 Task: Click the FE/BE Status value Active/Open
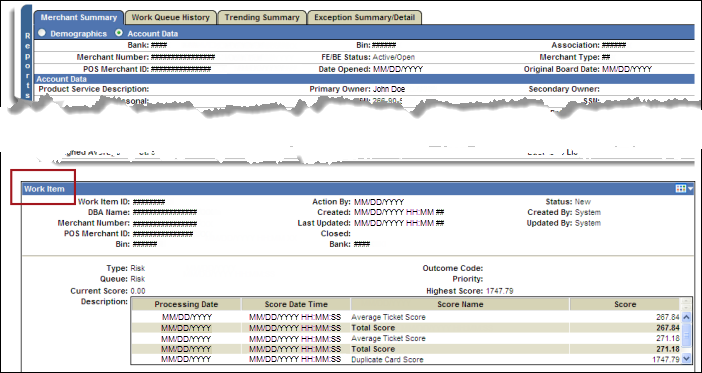click(x=394, y=57)
